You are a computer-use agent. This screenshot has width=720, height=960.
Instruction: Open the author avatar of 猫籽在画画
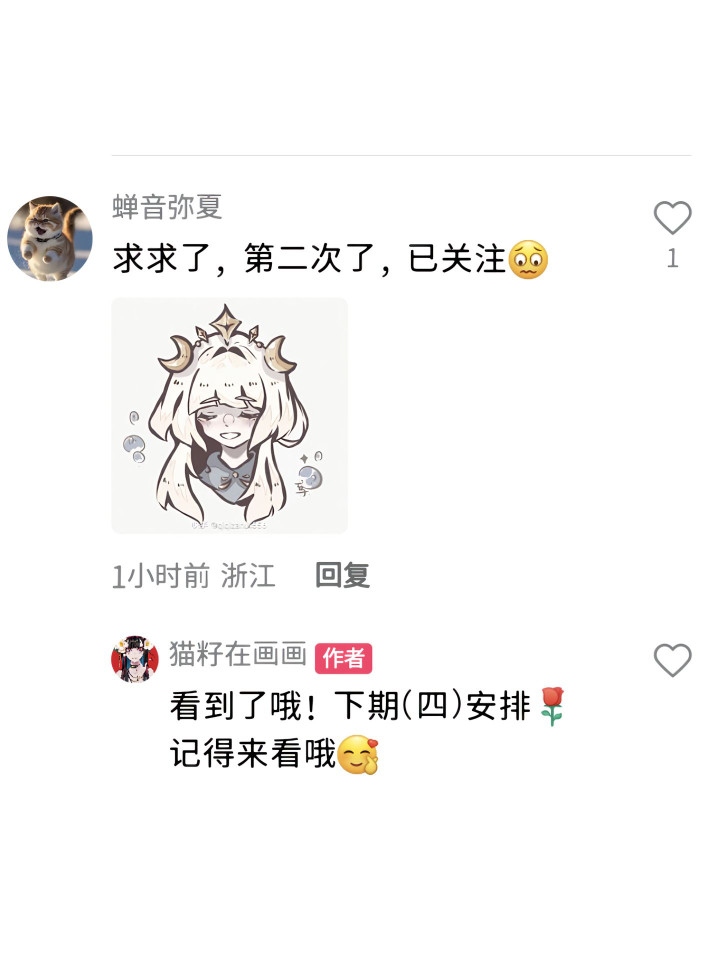point(135,659)
